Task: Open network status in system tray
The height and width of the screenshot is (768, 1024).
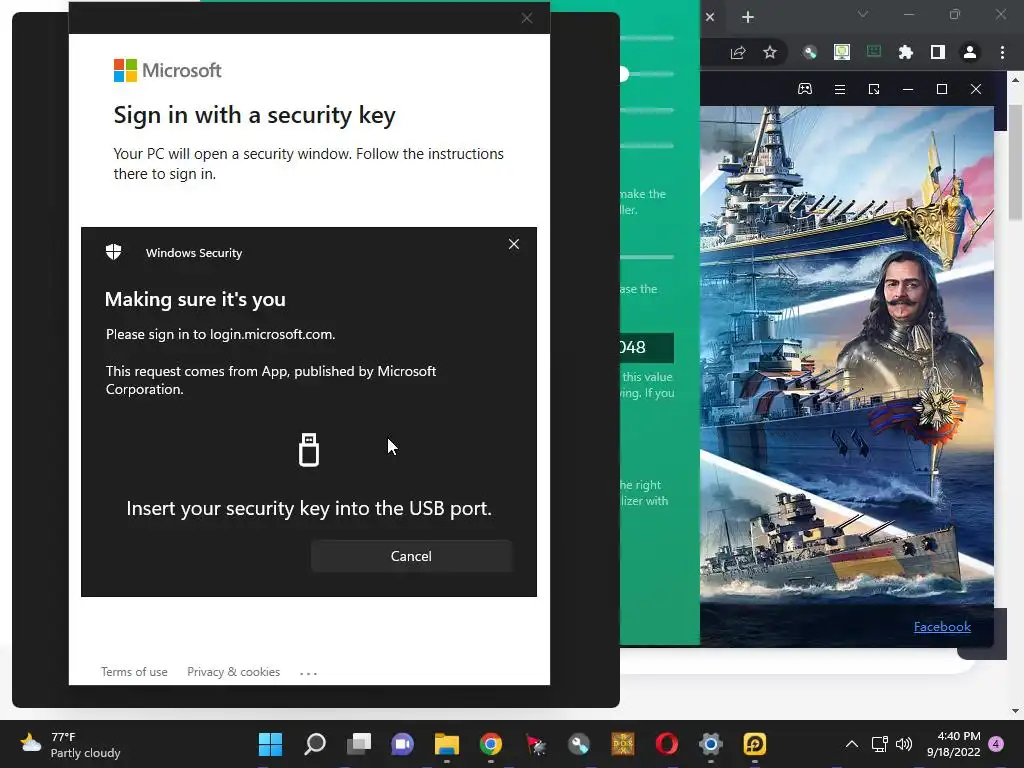Action: coord(879,744)
